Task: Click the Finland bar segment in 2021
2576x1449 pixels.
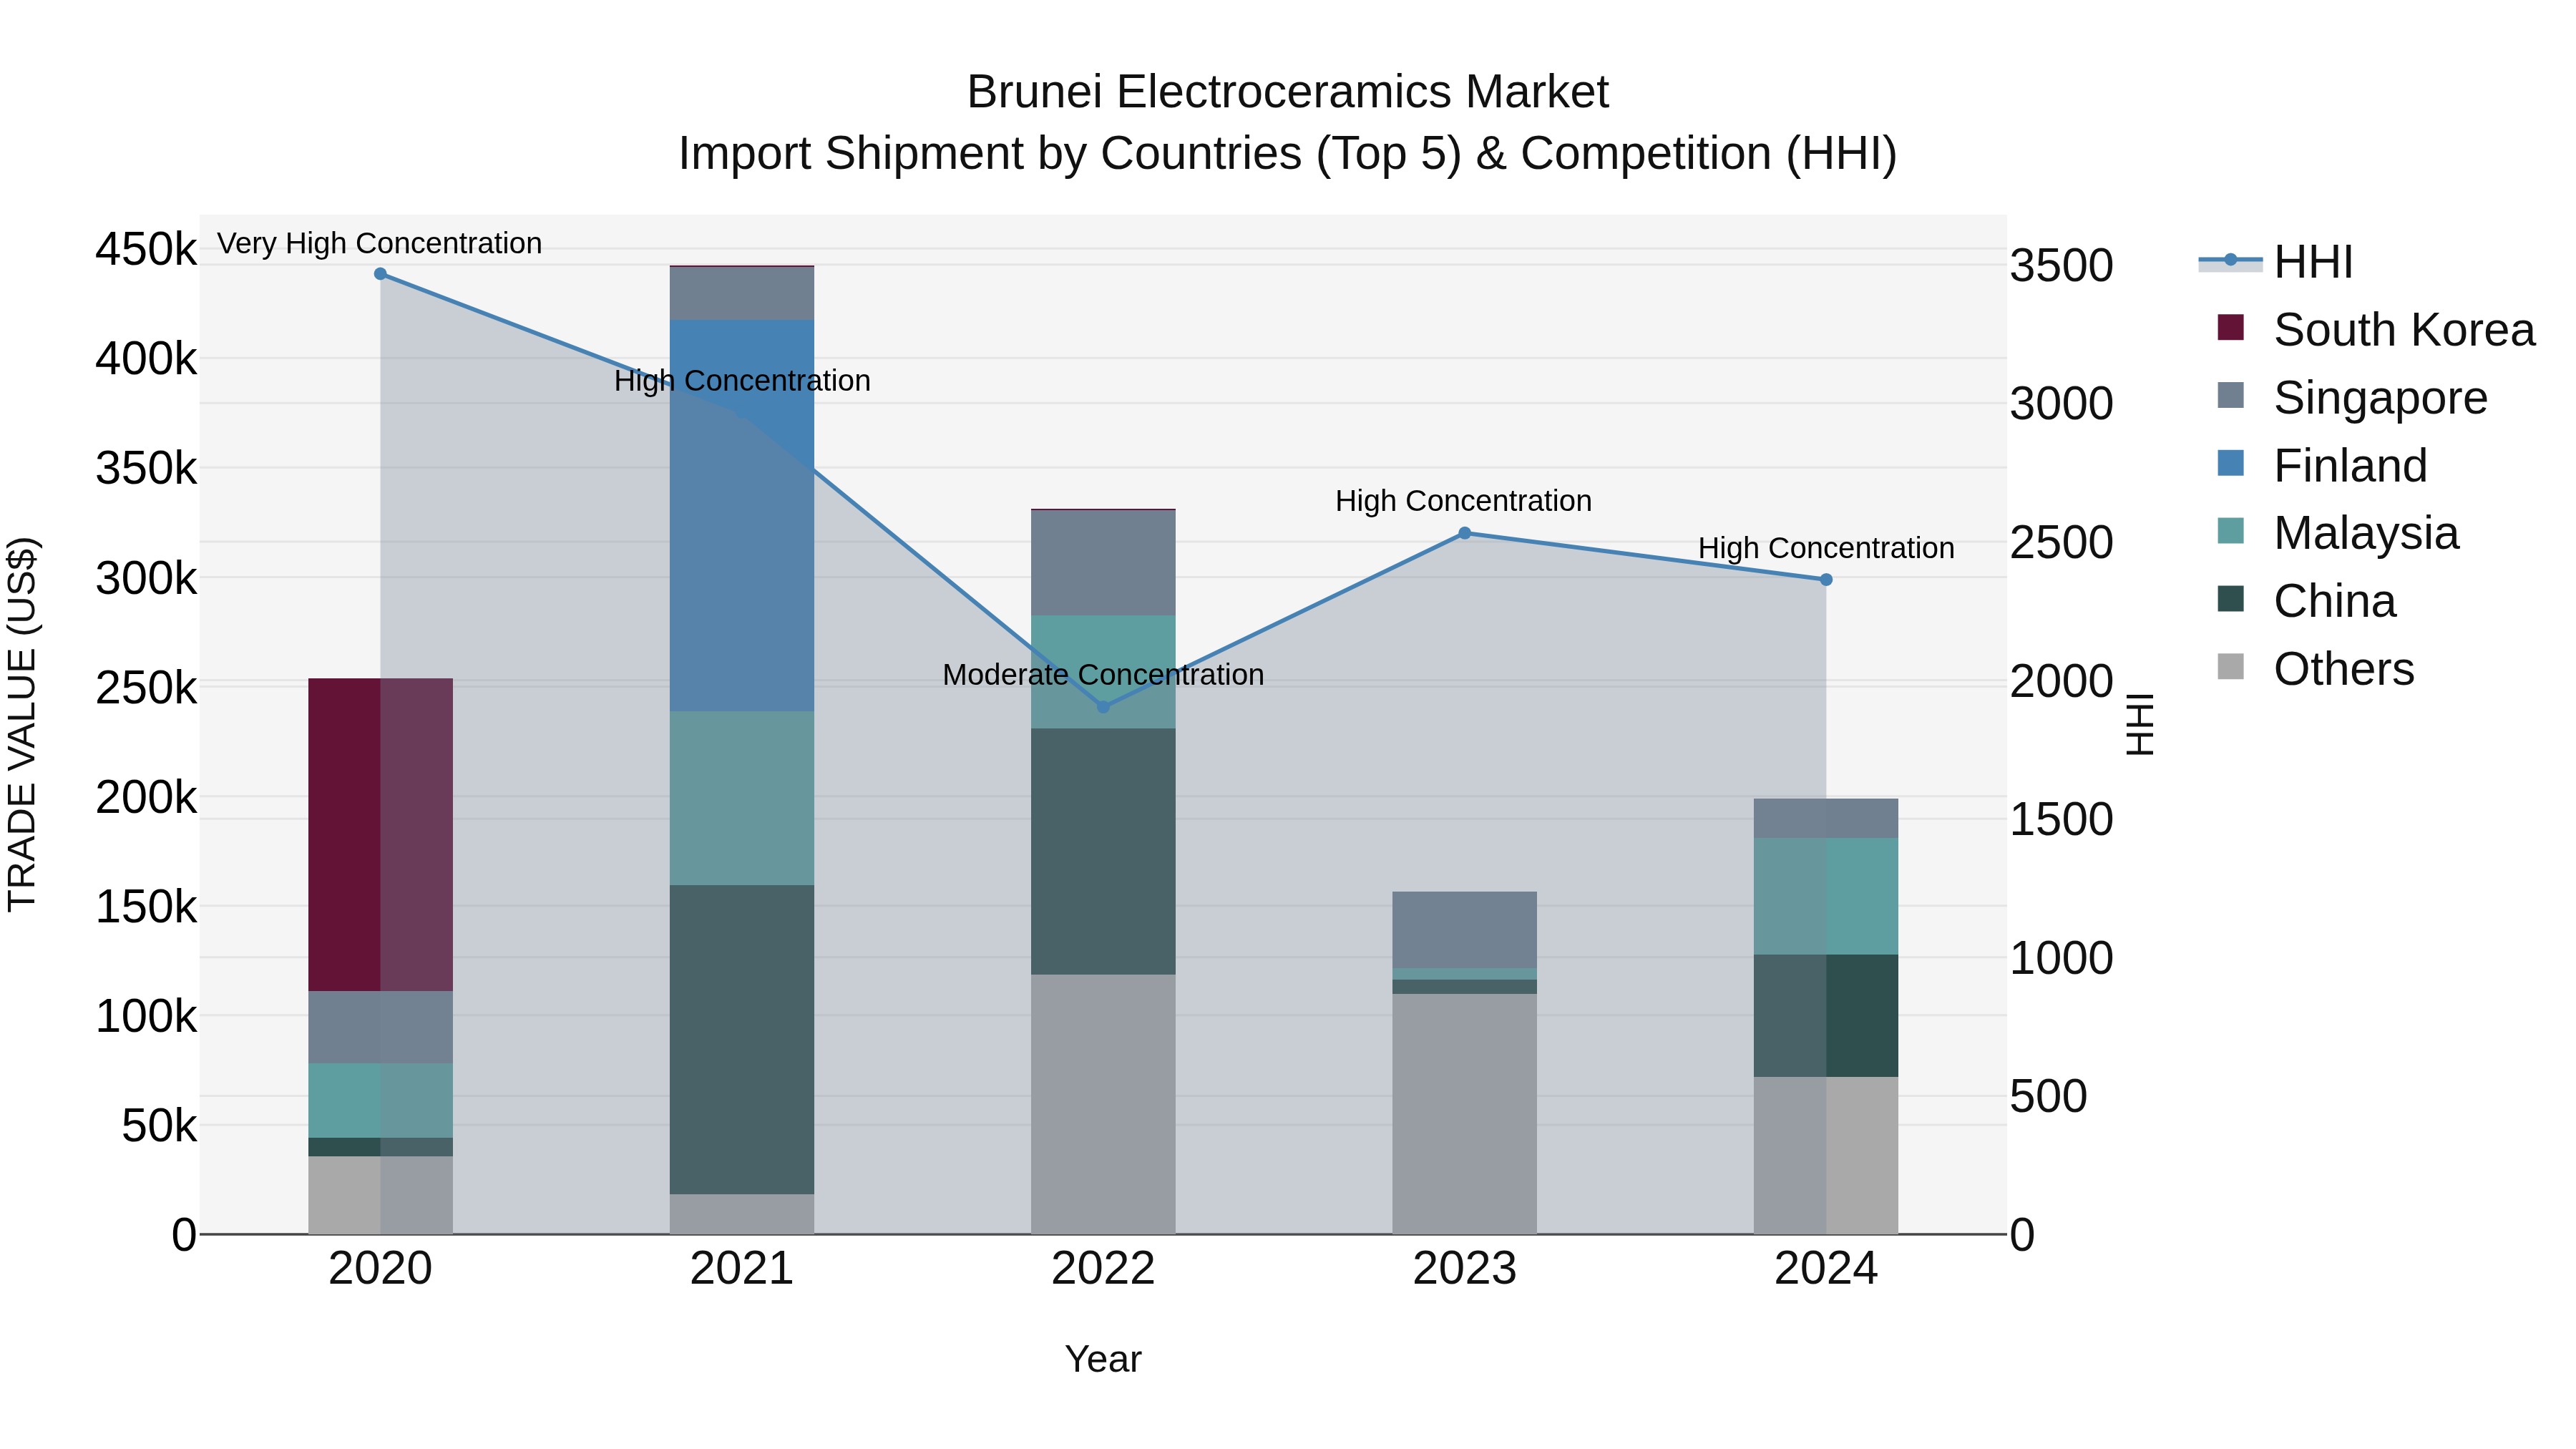Action: click(742, 516)
